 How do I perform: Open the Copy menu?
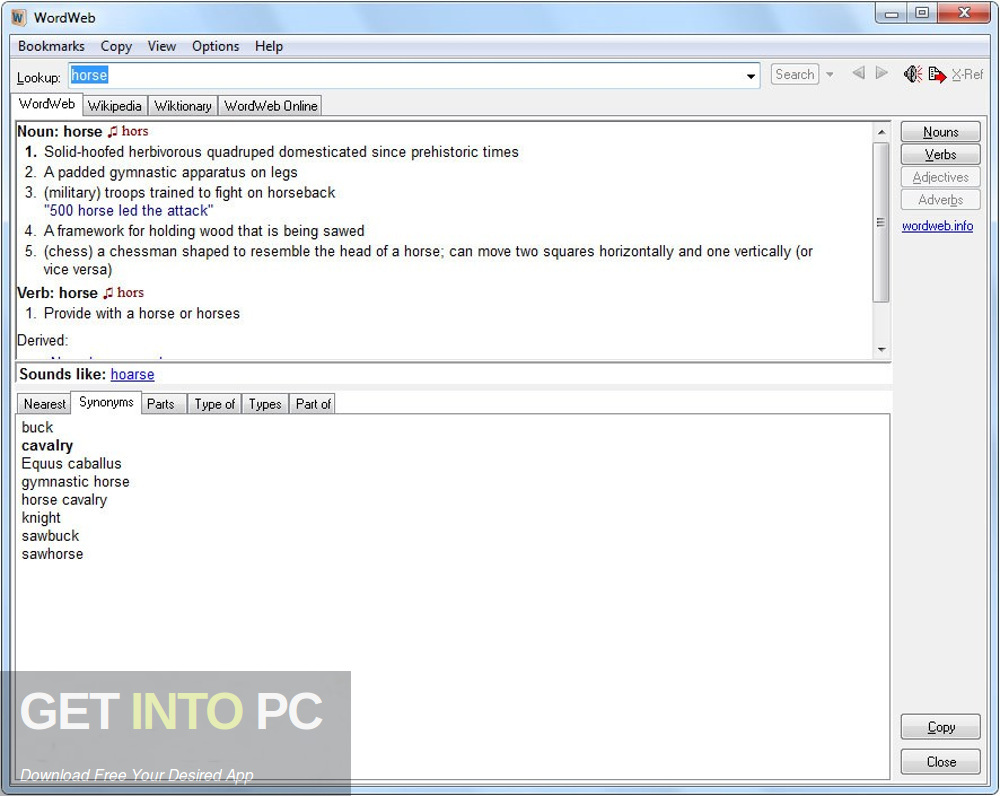coord(116,47)
